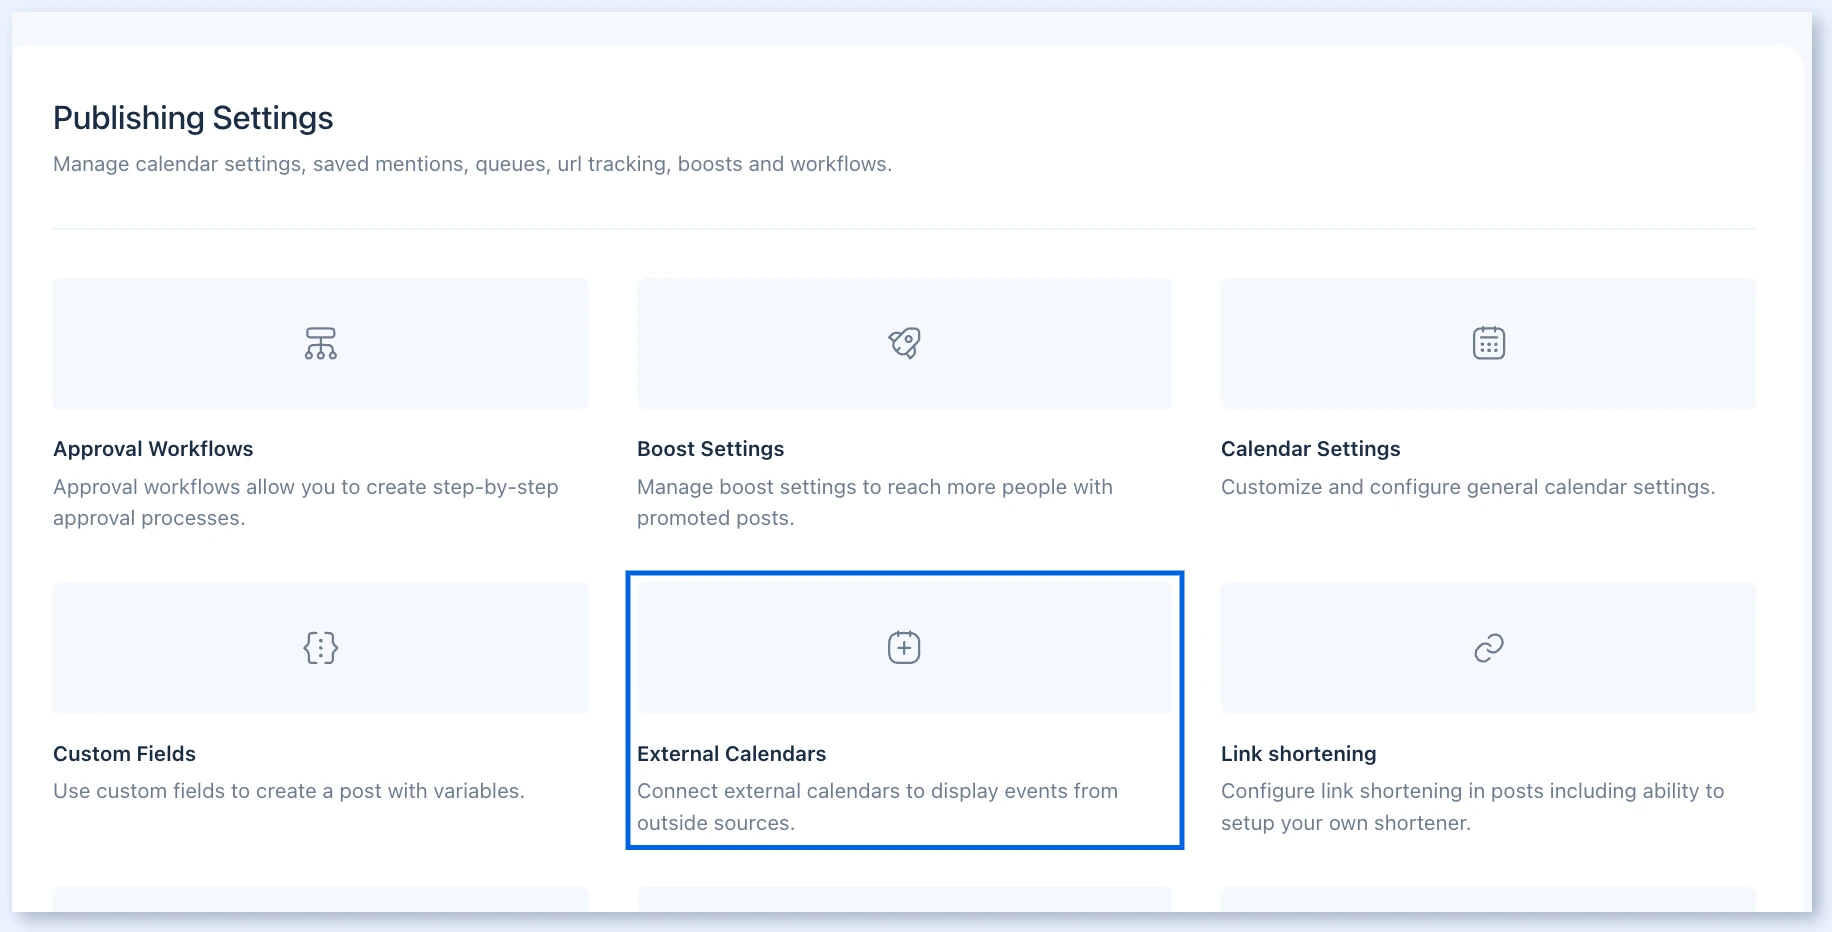The height and width of the screenshot is (932, 1832).
Task: Click the Calendar Settings calendar icon
Action: point(1489,343)
